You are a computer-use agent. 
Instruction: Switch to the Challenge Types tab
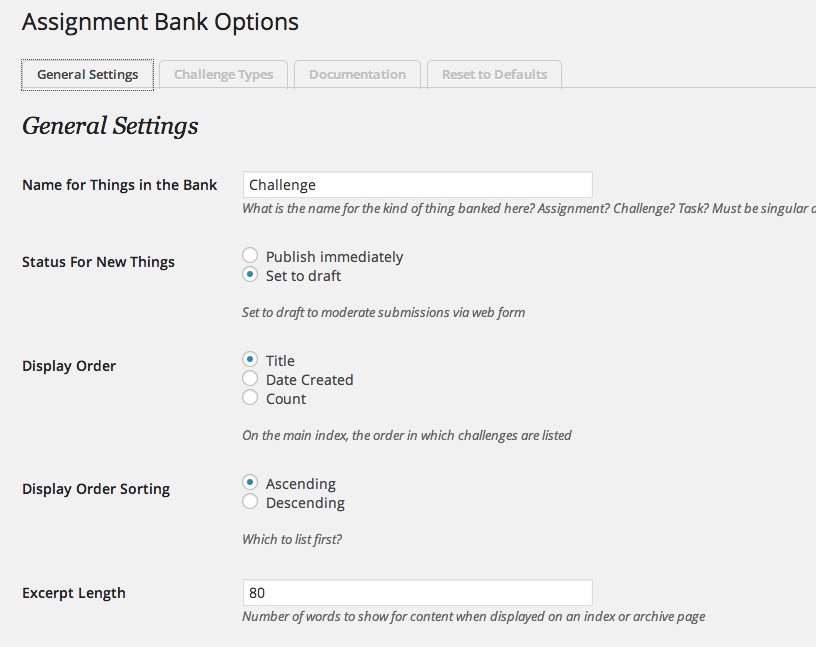(222, 74)
